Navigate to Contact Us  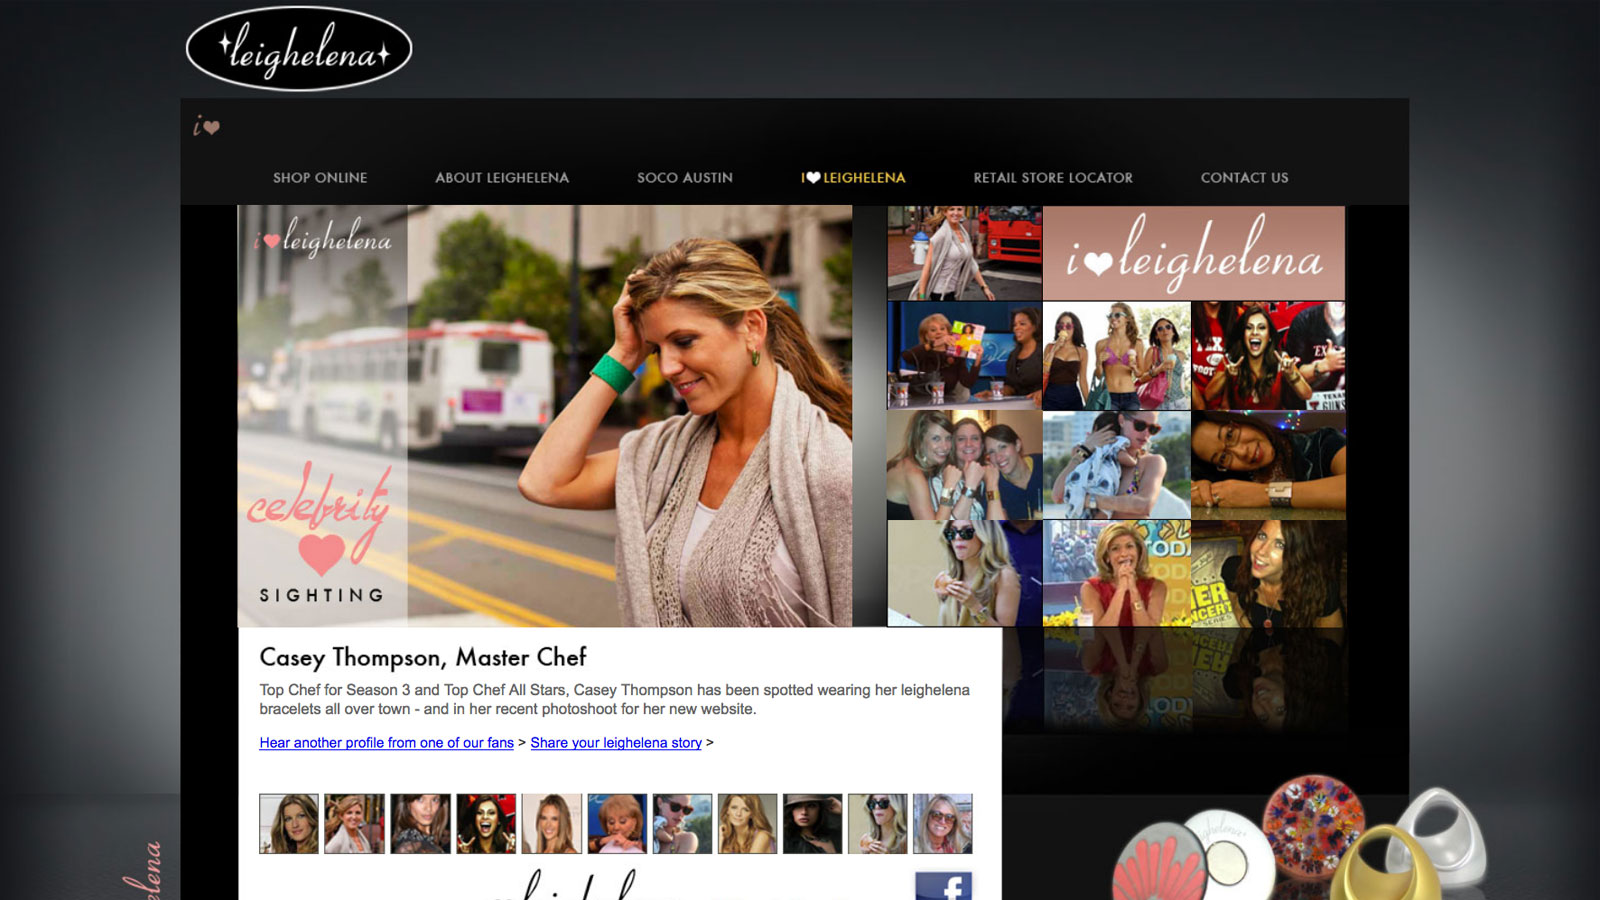(1244, 178)
